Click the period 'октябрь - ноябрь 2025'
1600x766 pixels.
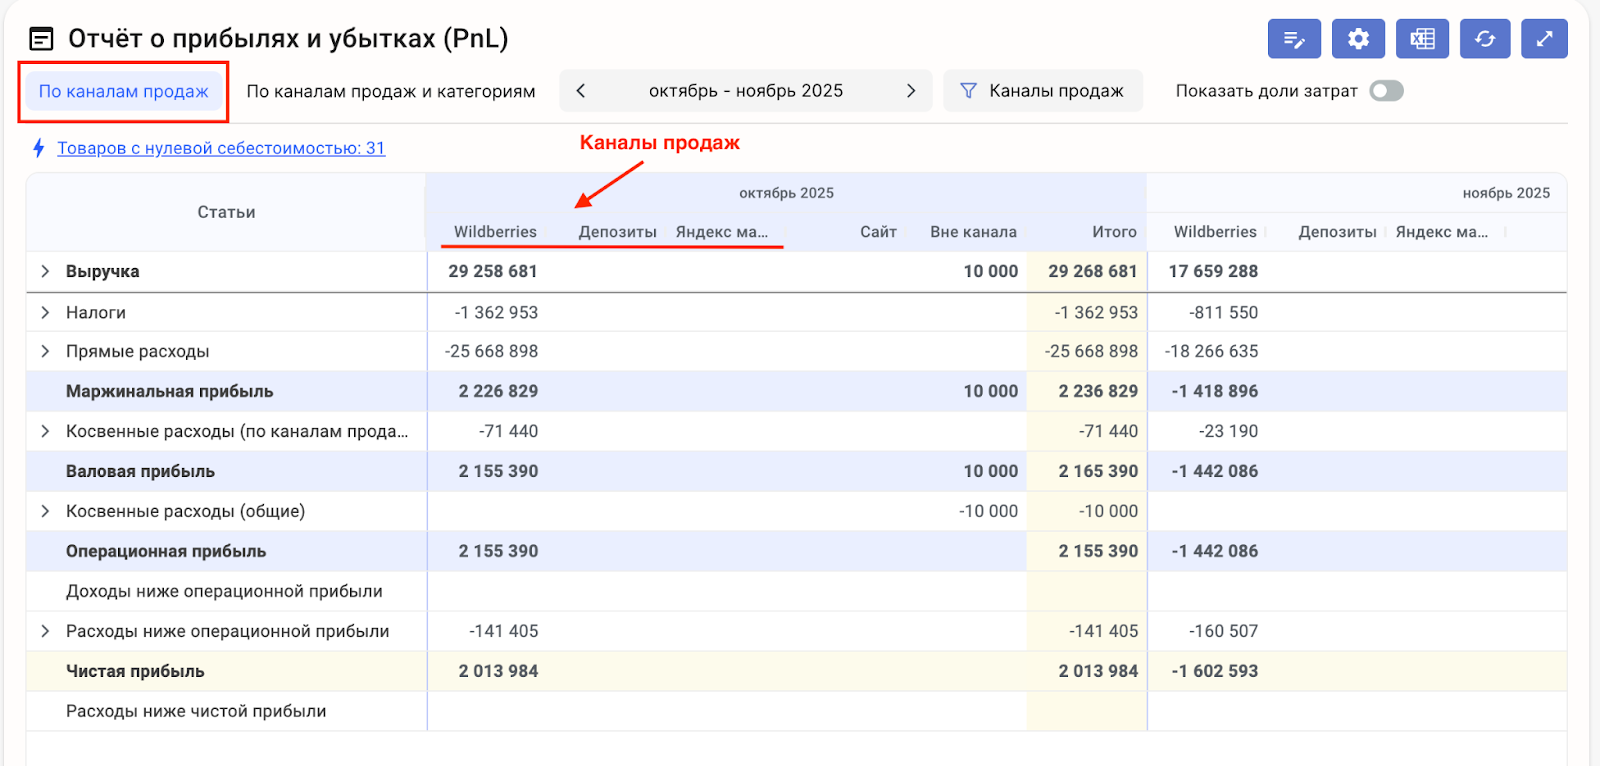pyautogui.click(x=746, y=91)
